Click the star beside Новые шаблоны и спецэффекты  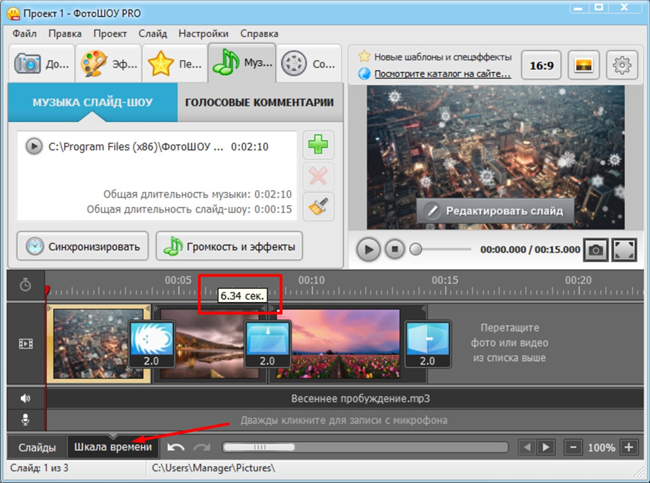pyautogui.click(x=364, y=56)
